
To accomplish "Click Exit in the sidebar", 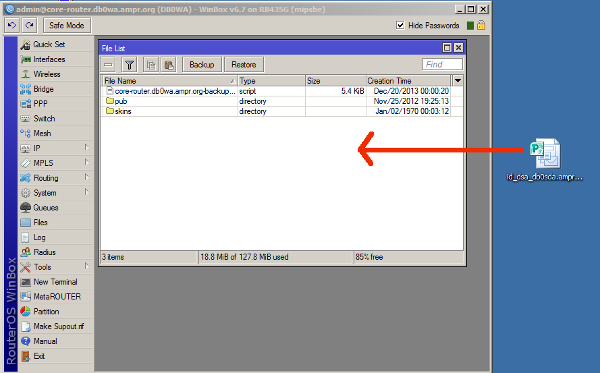I will point(56,356).
